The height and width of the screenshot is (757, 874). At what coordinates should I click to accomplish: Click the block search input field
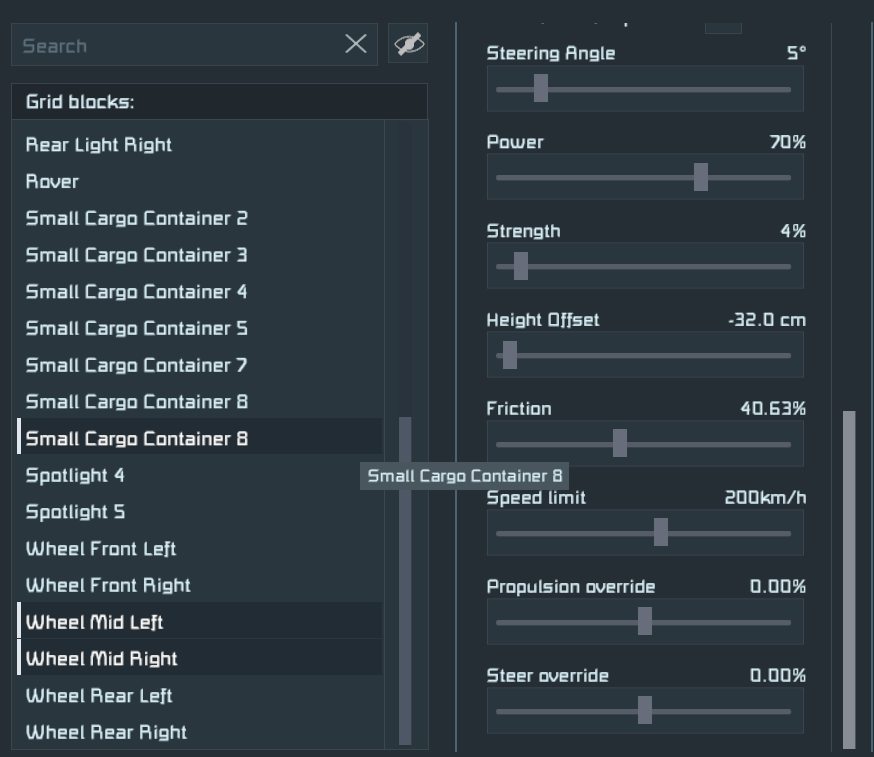pyautogui.click(x=180, y=45)
